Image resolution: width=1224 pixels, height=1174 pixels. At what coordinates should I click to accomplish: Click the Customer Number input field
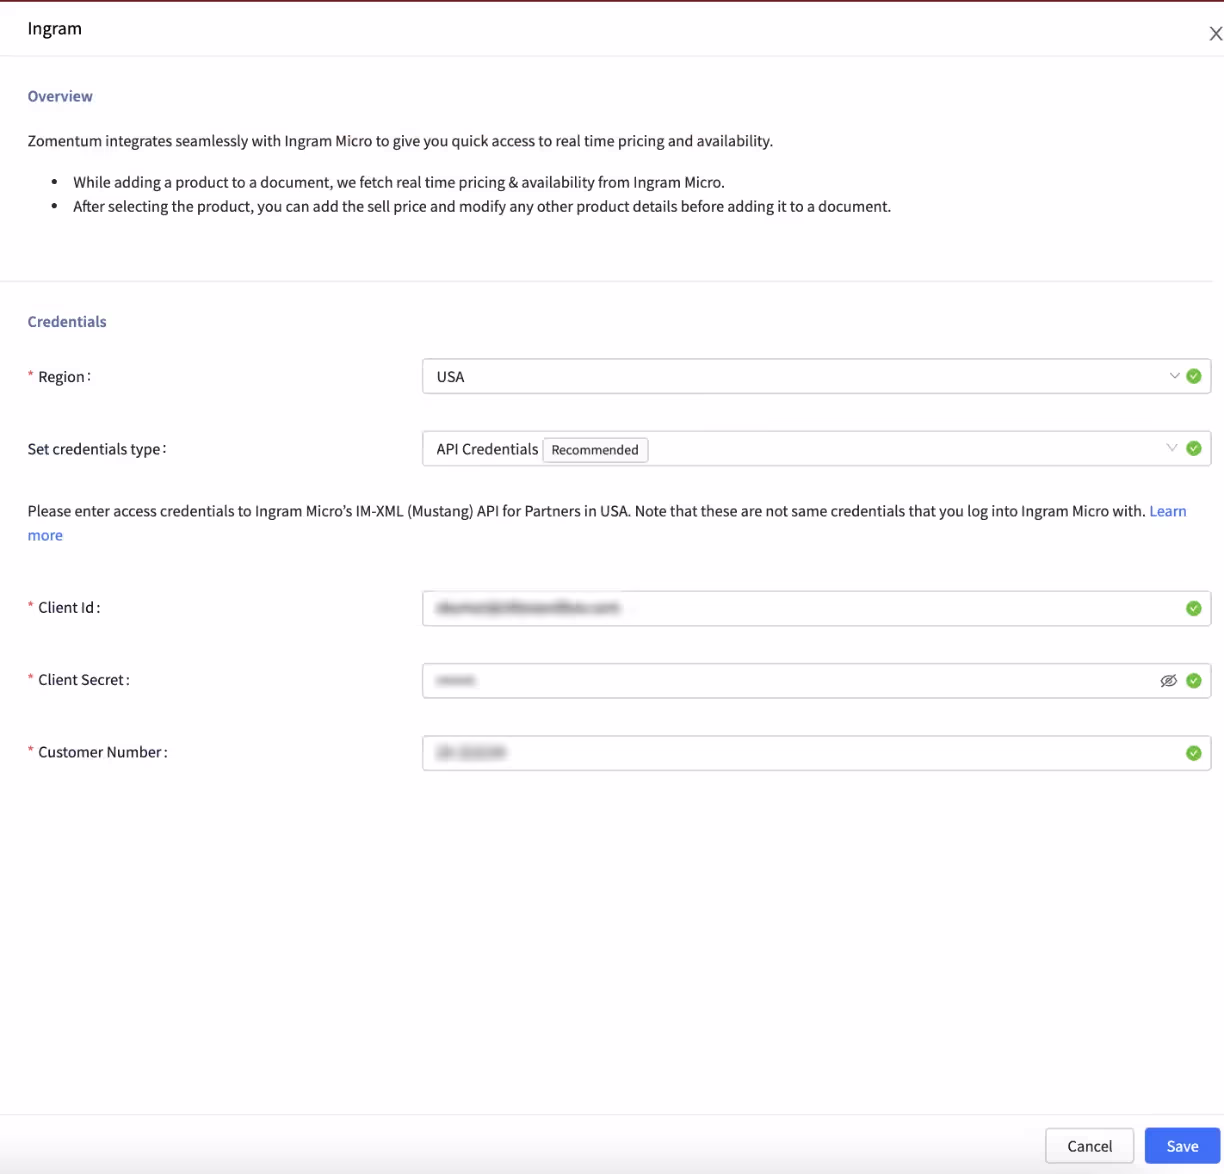816,752
